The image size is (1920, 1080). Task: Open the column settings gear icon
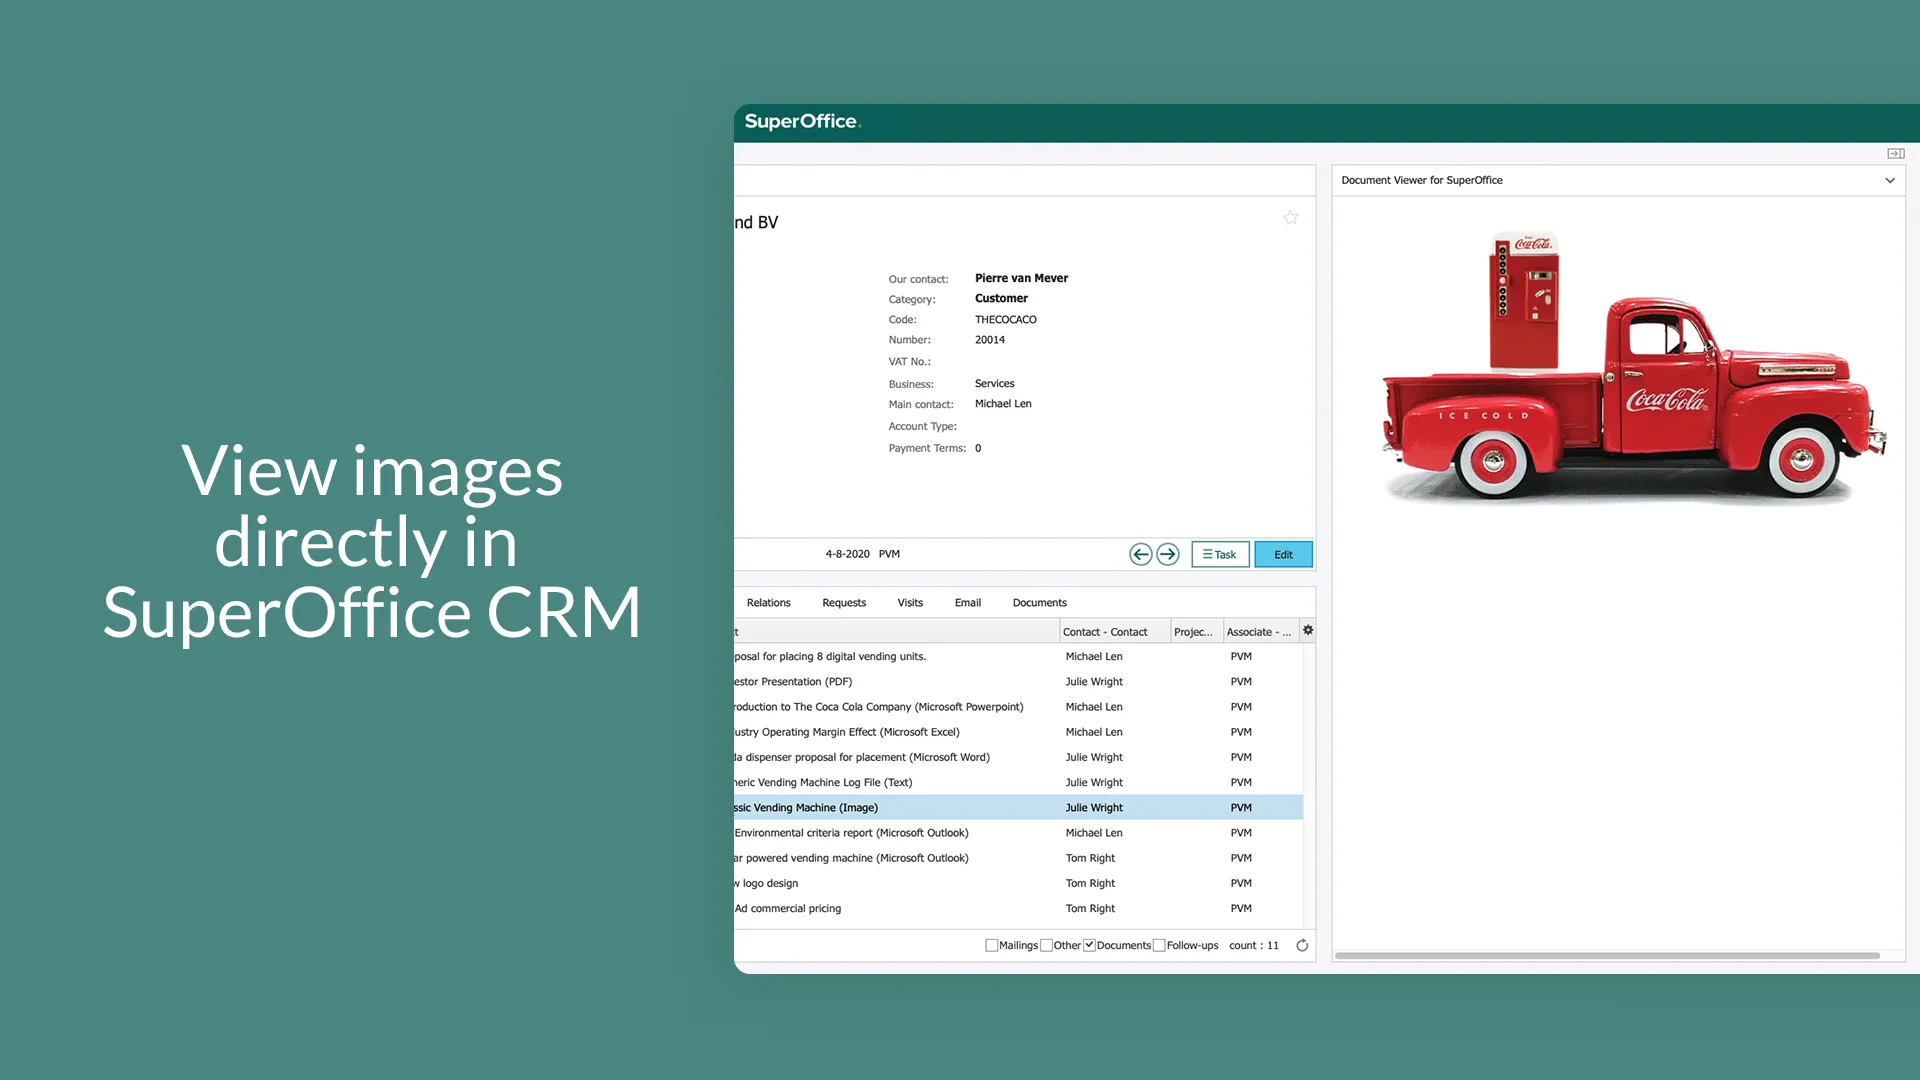tap(1308, 630)
